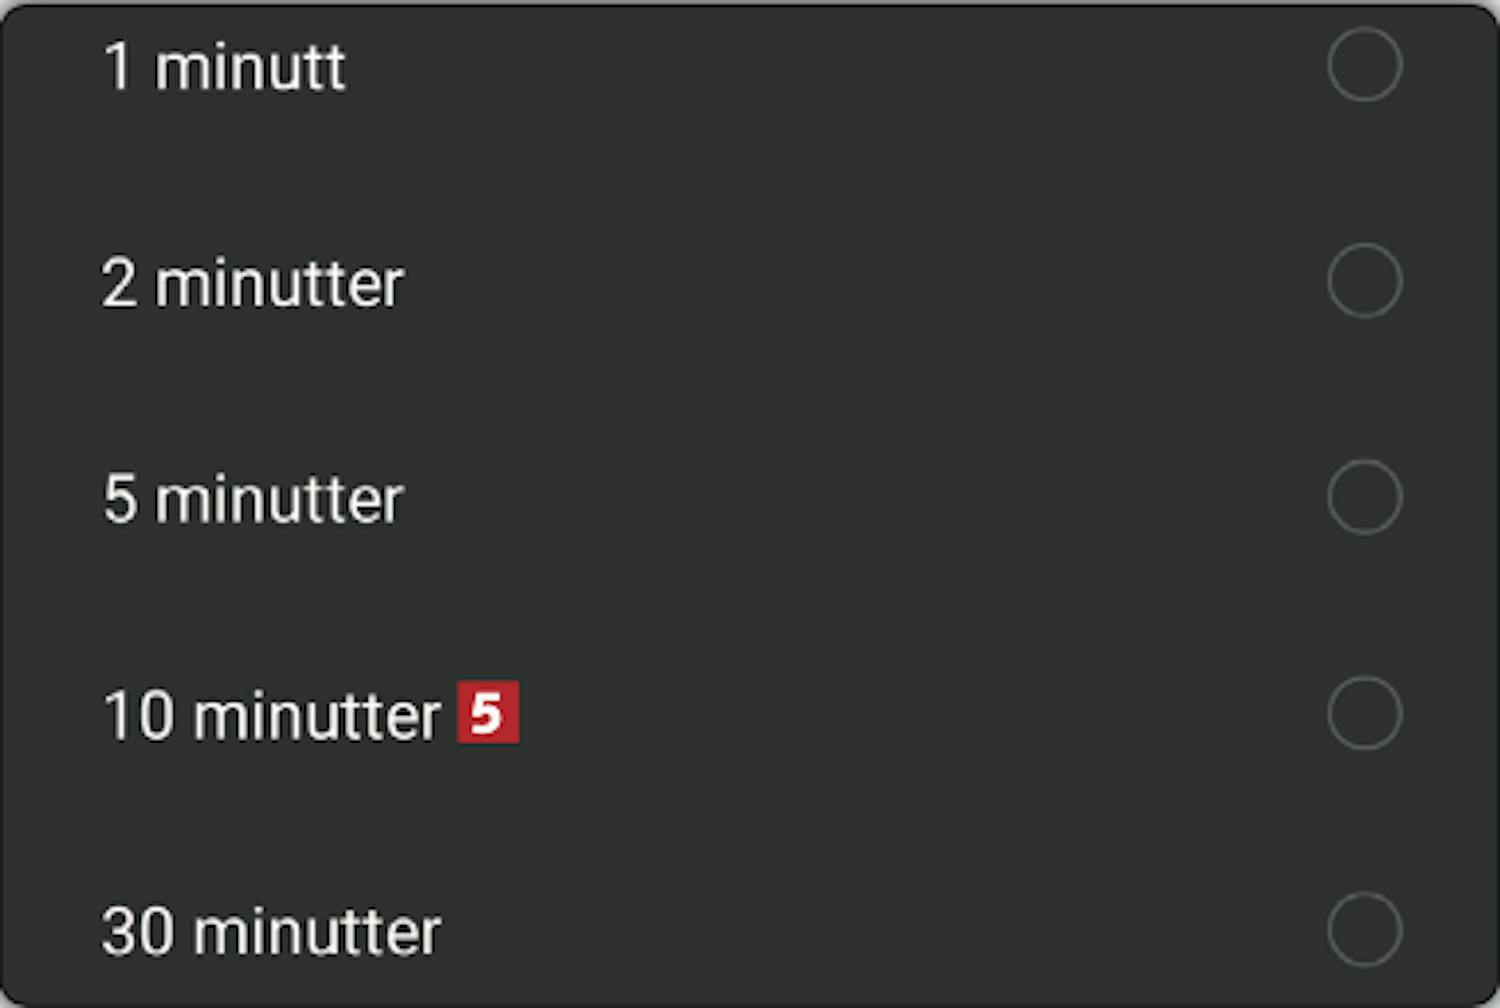The width and height of the screenshot is (1500, 1008).
Task: Pick the two-minute option text
Action: click(x=253, y=284)
